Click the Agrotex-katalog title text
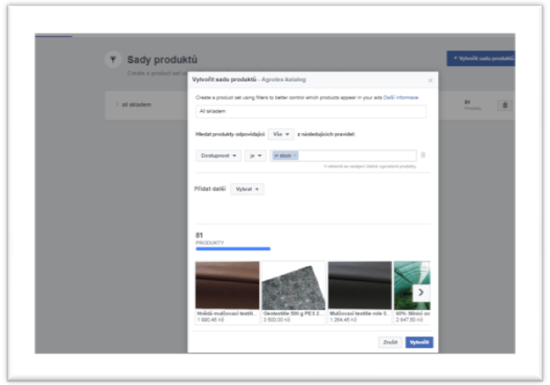Viewport: 550px width, 385px height. click(x=284, y=80)
